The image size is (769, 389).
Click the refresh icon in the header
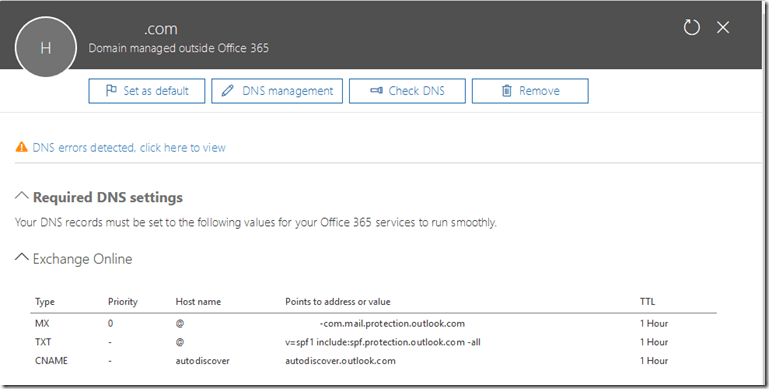[692, 27]
